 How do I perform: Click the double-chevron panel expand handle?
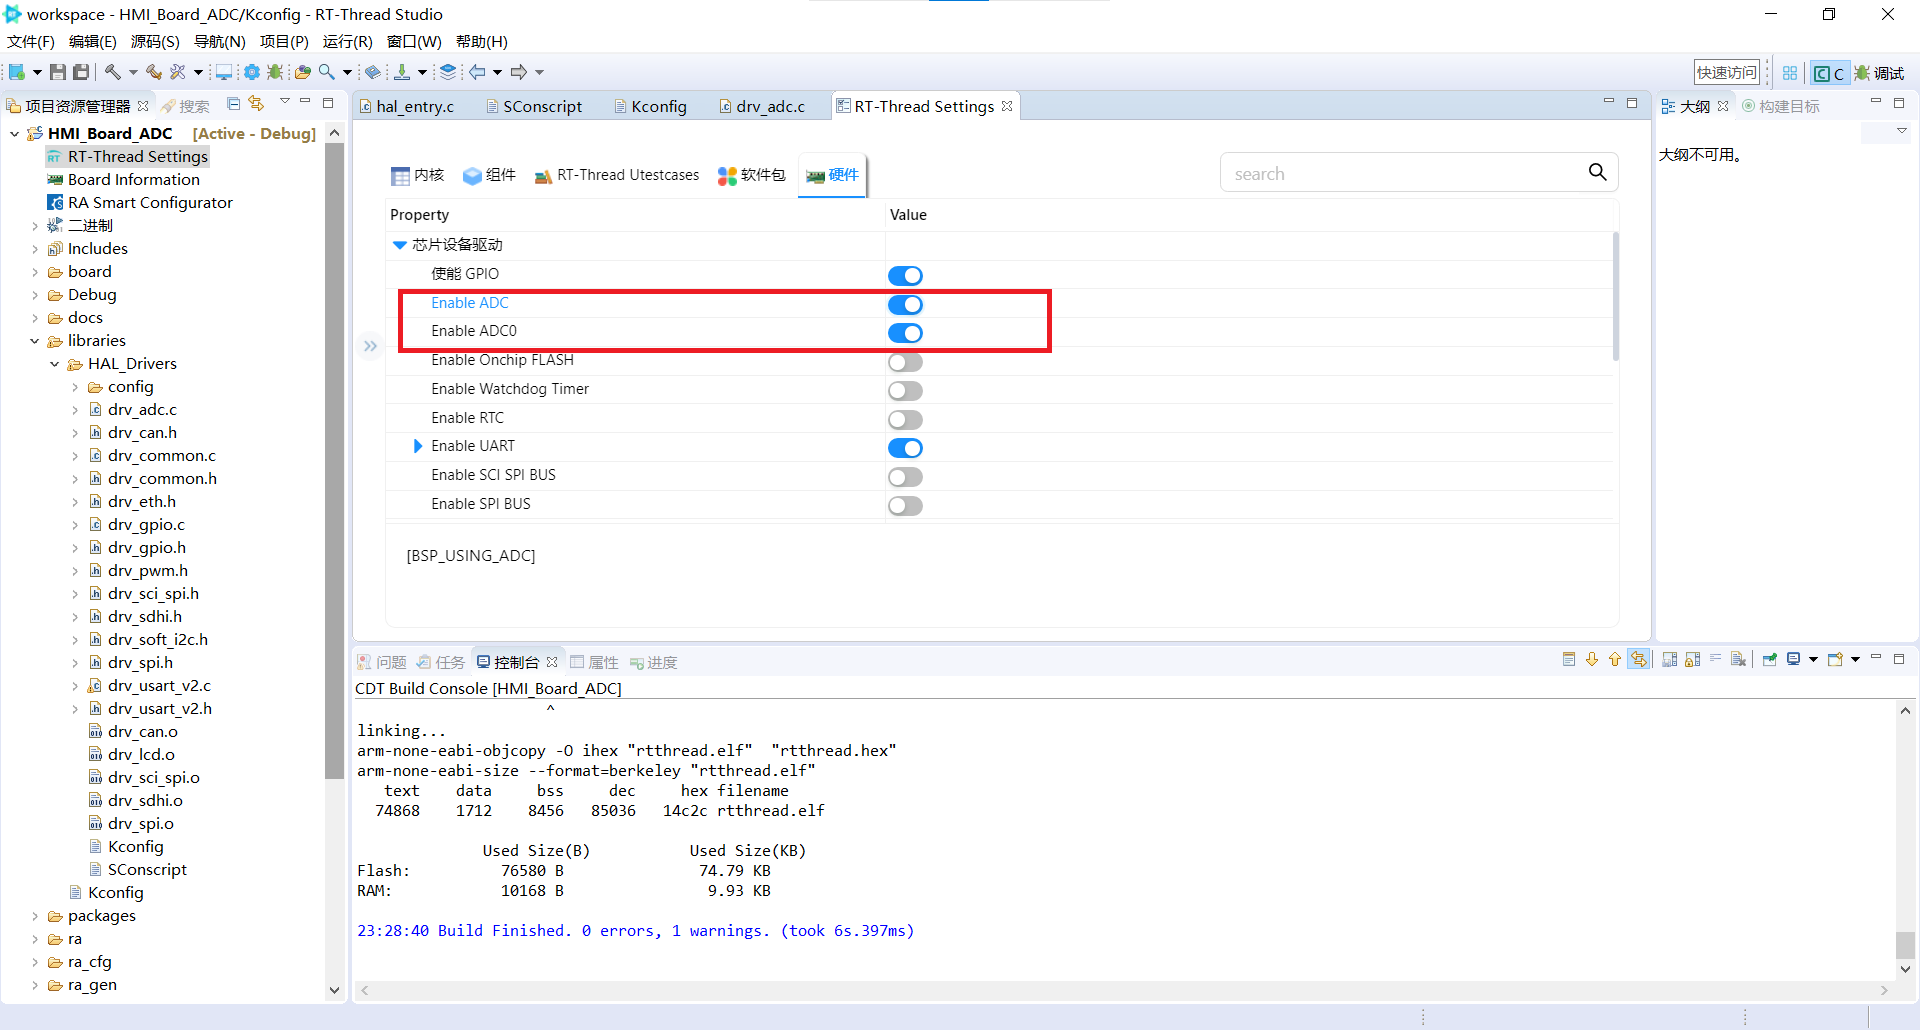tap(370, 346)
